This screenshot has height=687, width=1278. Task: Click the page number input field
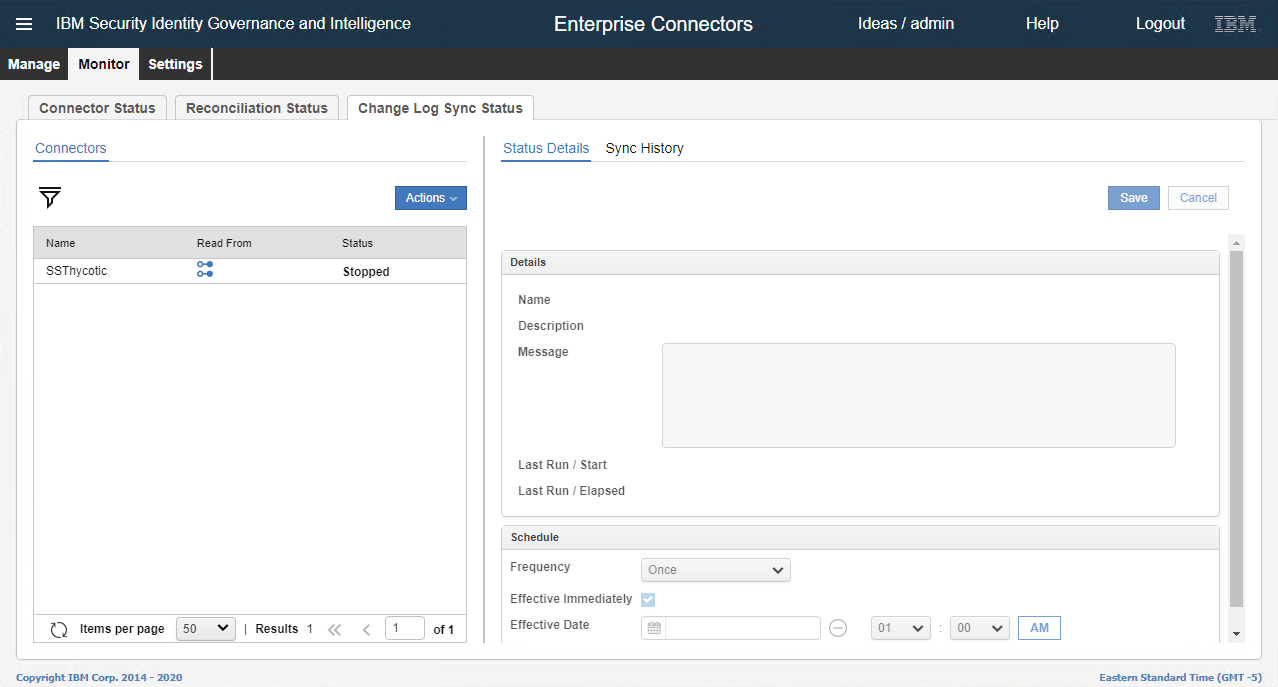point(405,628)
